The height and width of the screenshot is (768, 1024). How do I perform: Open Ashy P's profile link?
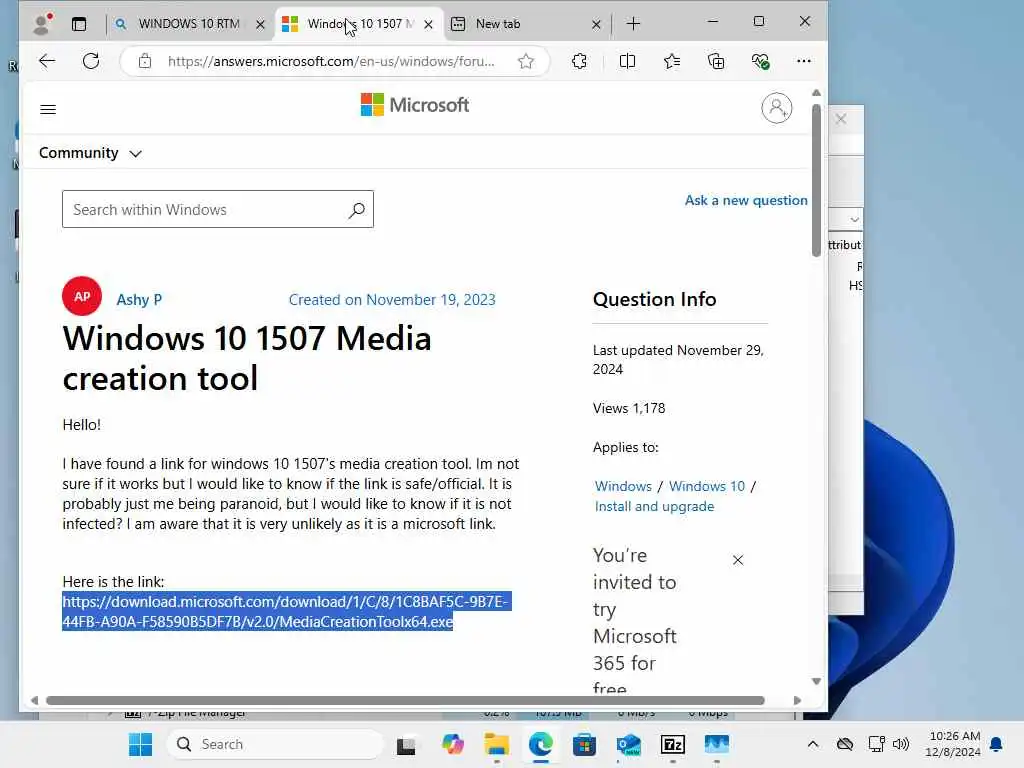[139, 300]
